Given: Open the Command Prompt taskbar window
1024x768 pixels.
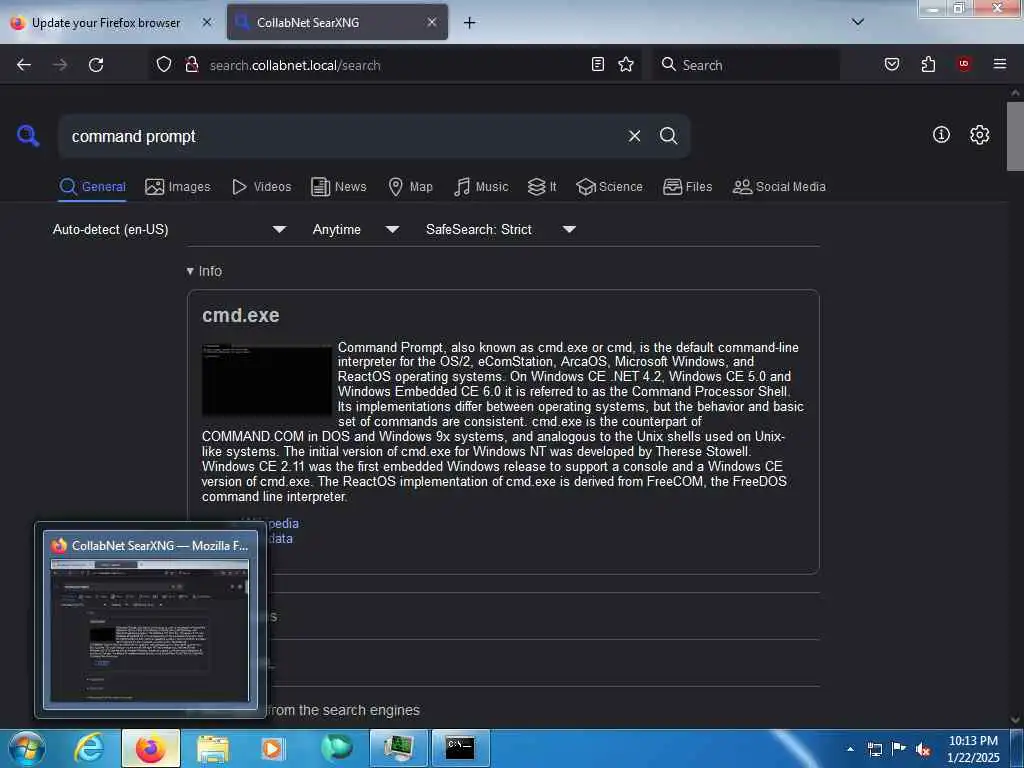Looking at the screenshot, I should [460, 748].
